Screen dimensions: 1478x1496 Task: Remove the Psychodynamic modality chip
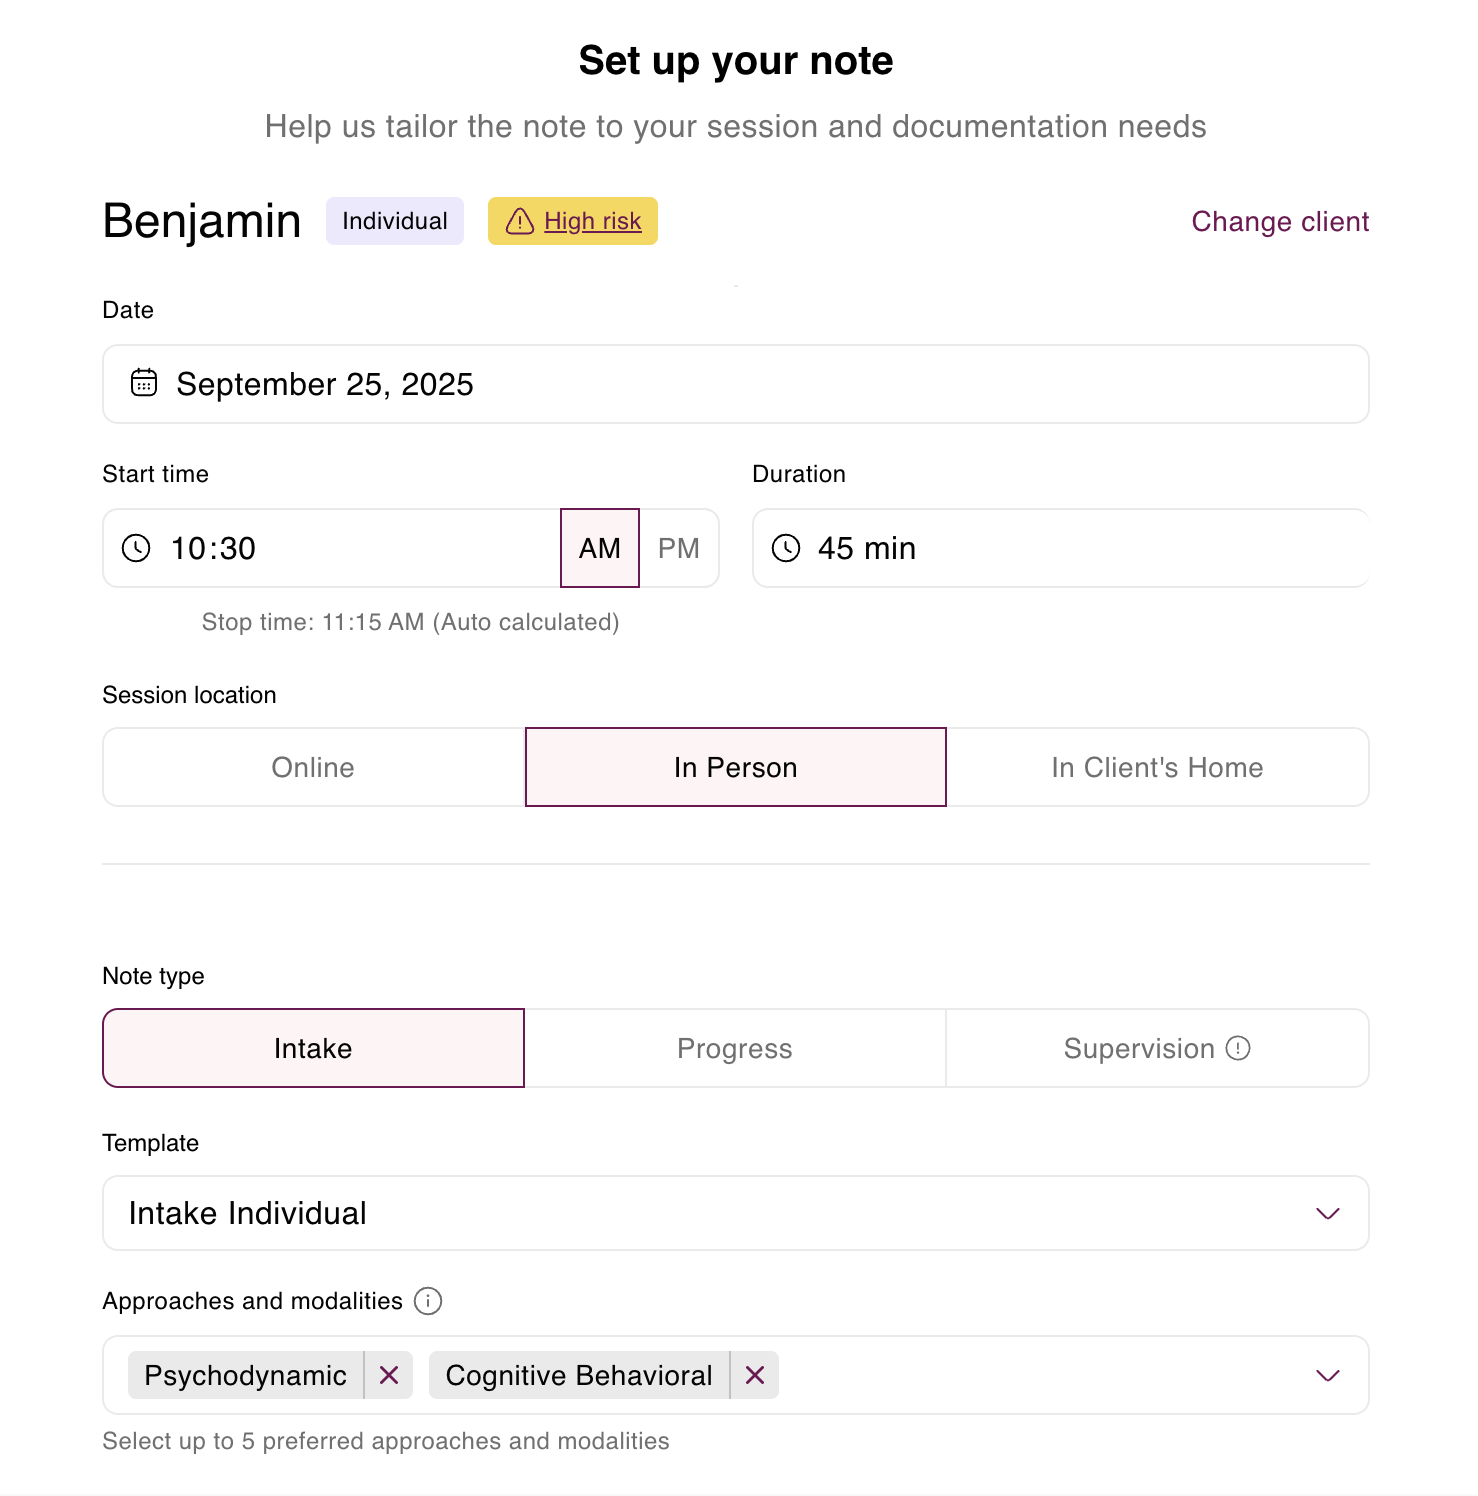click(x=389, y=1375)
